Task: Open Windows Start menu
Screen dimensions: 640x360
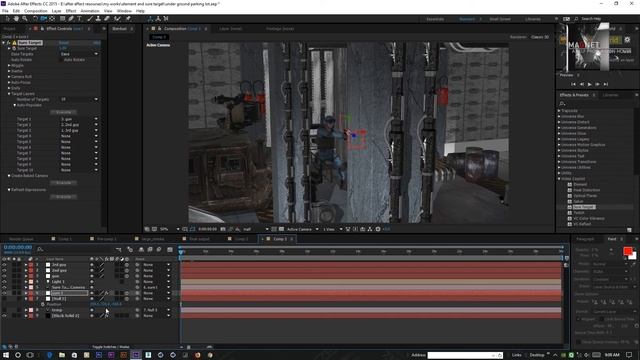Action: [6, 355]
